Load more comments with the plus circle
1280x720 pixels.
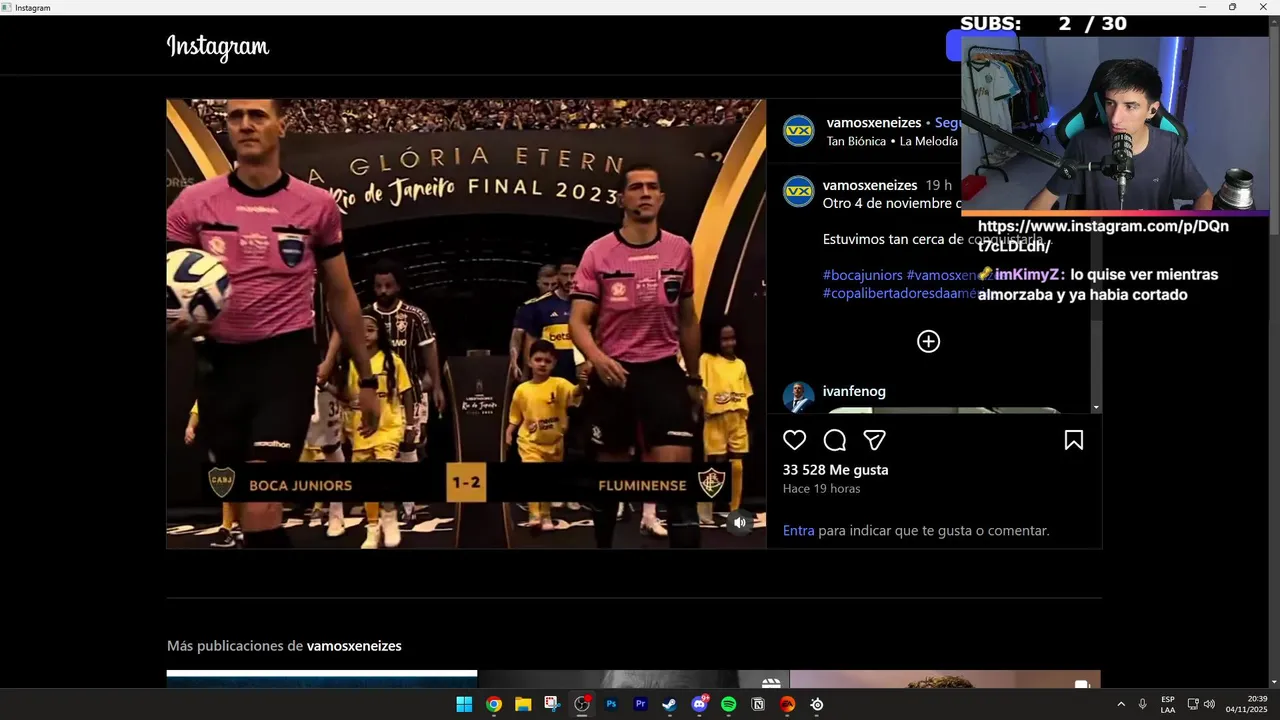point(928,341)
